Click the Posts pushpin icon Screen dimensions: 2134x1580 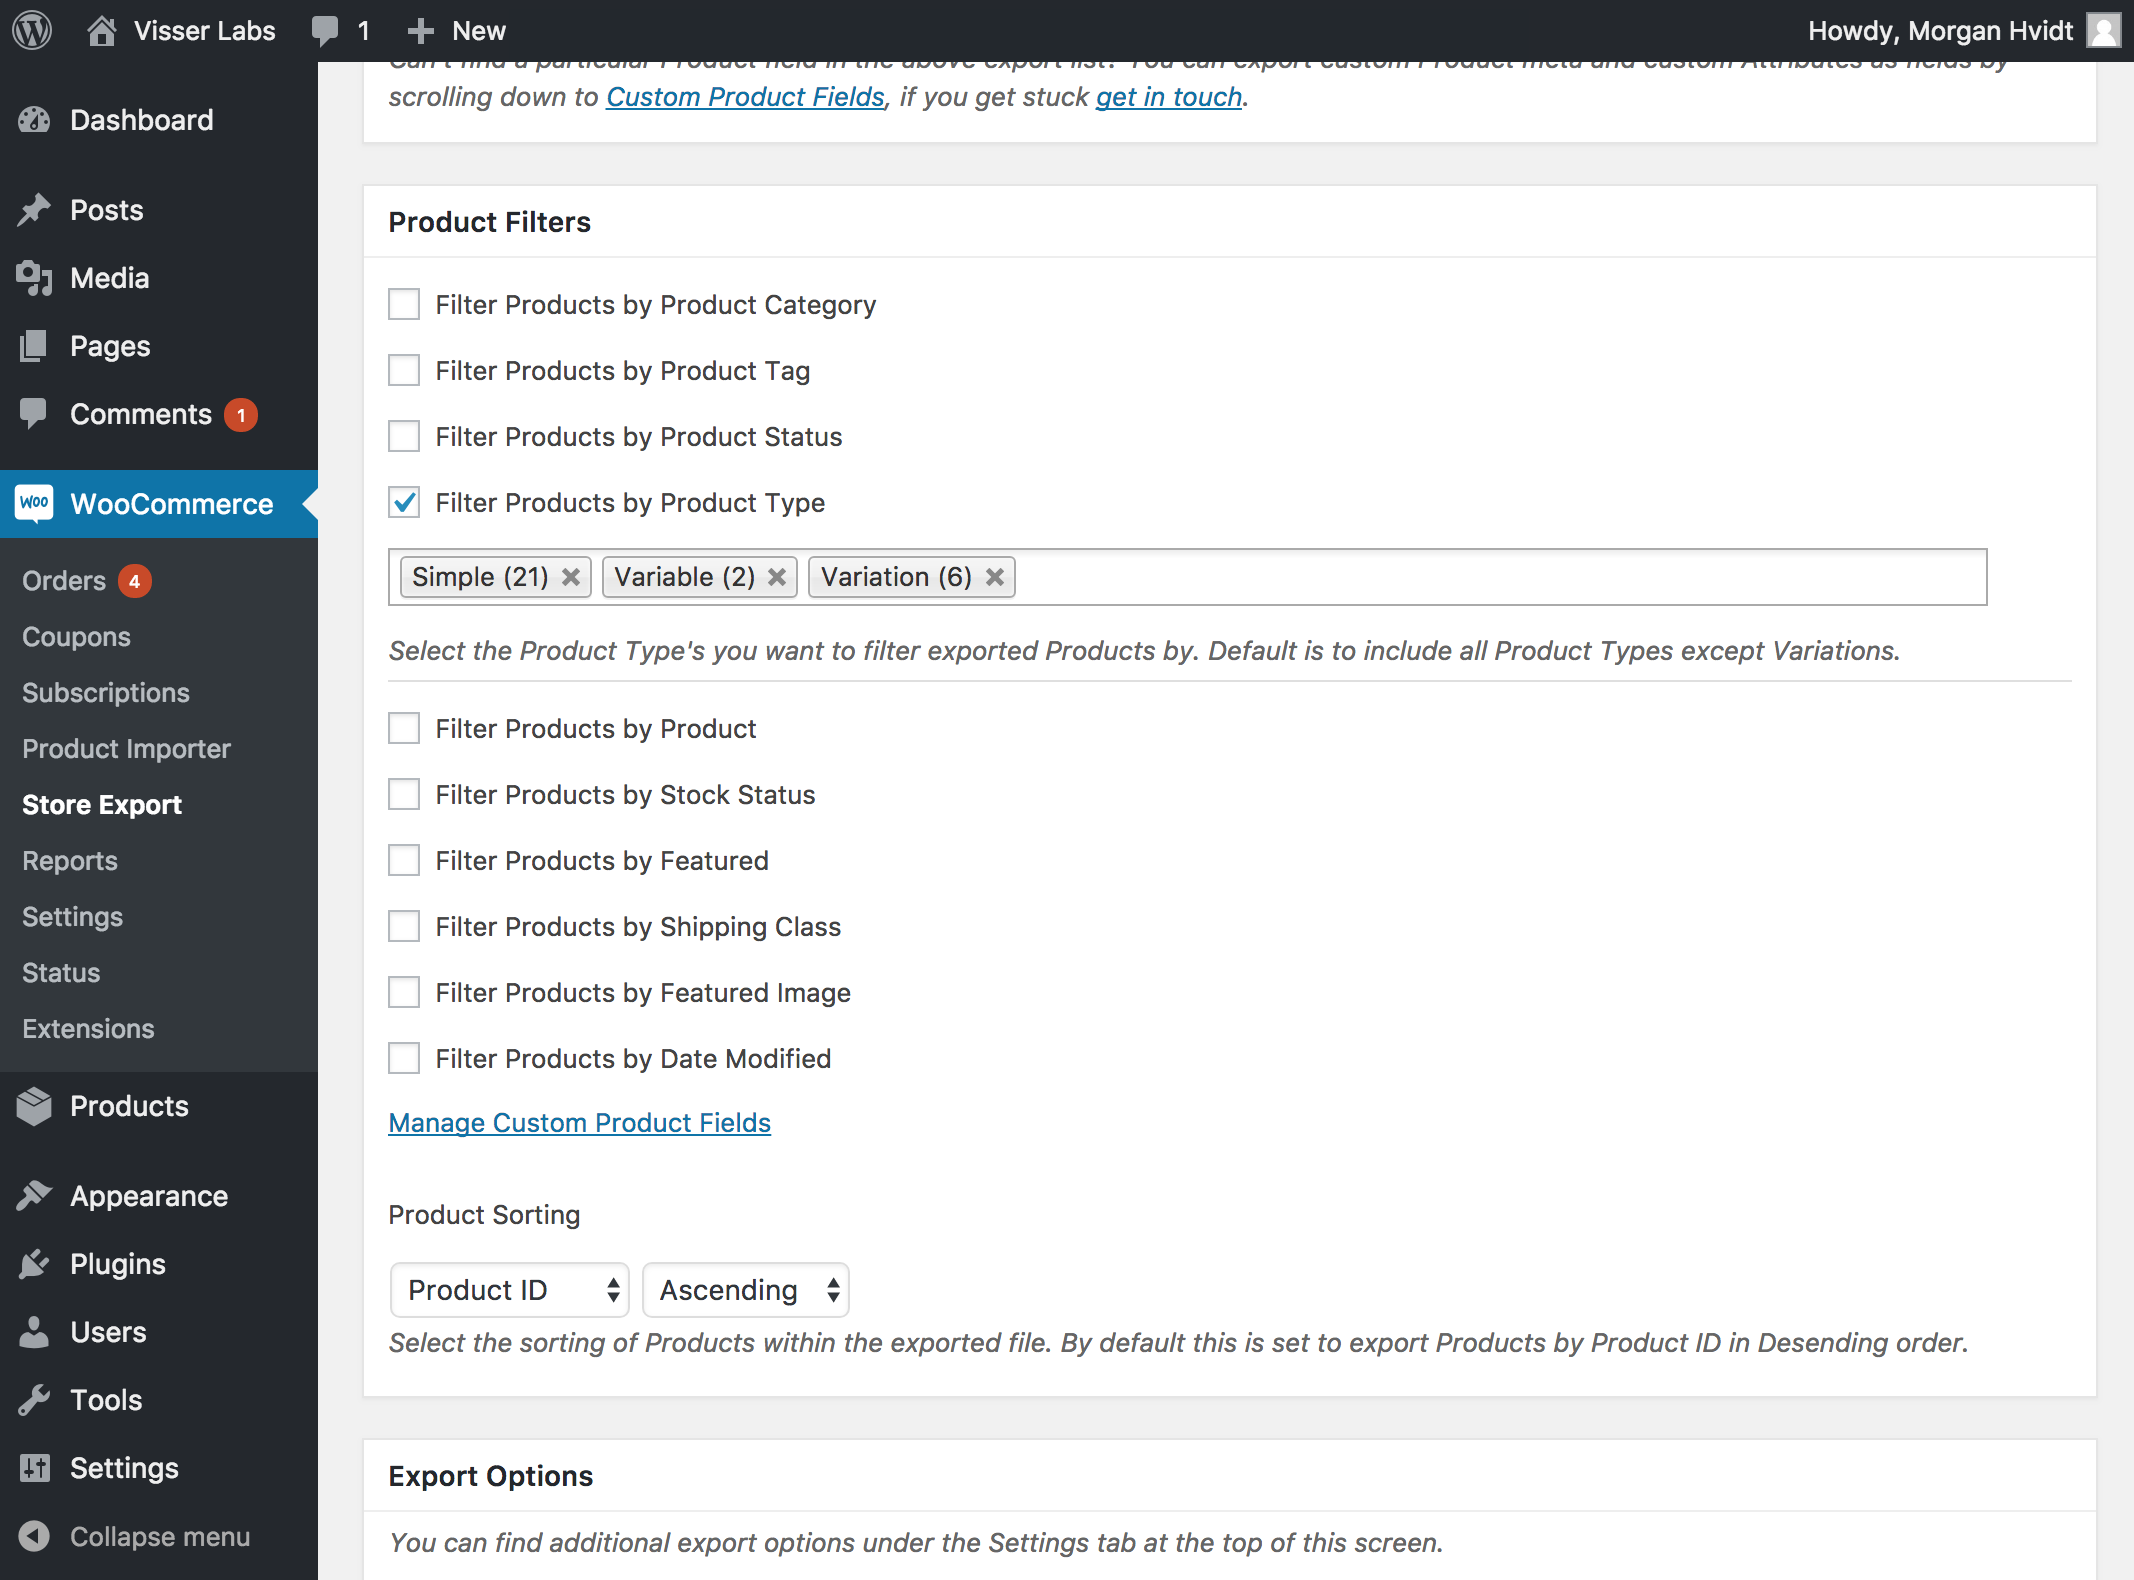click(34, 210)
